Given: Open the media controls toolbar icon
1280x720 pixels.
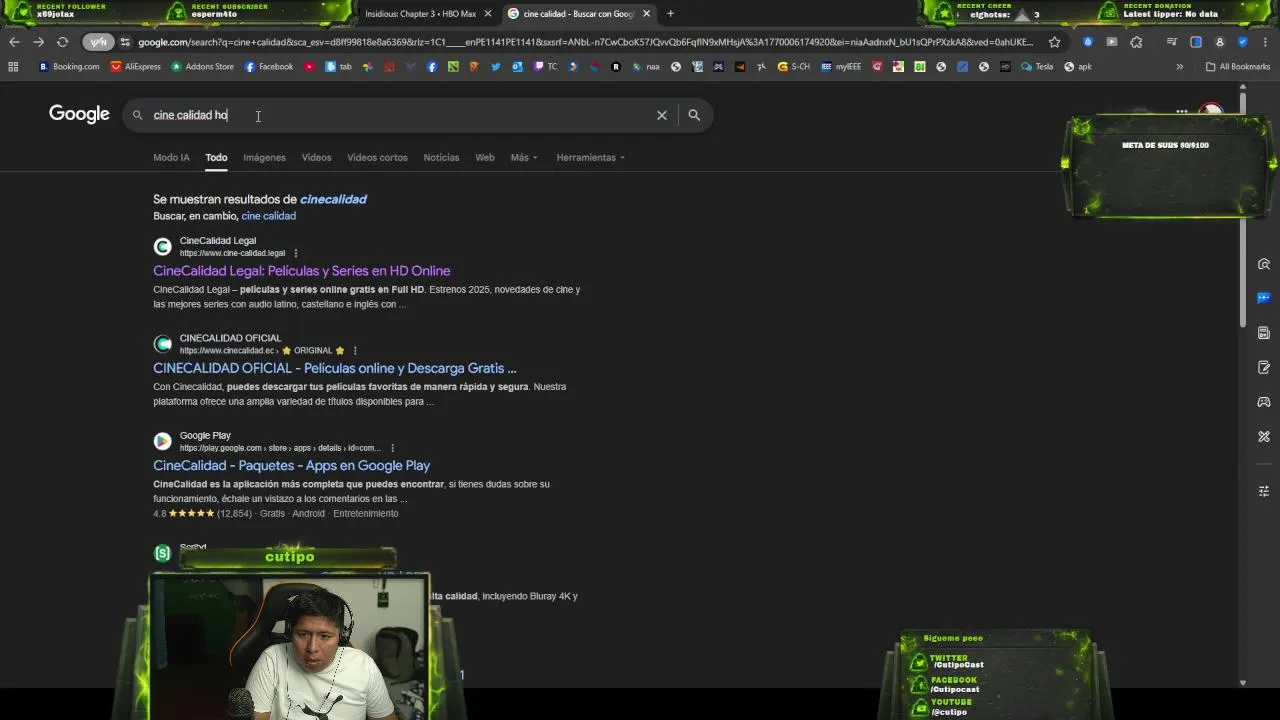Looking at the screenshot, I should tap(1171, 42).
